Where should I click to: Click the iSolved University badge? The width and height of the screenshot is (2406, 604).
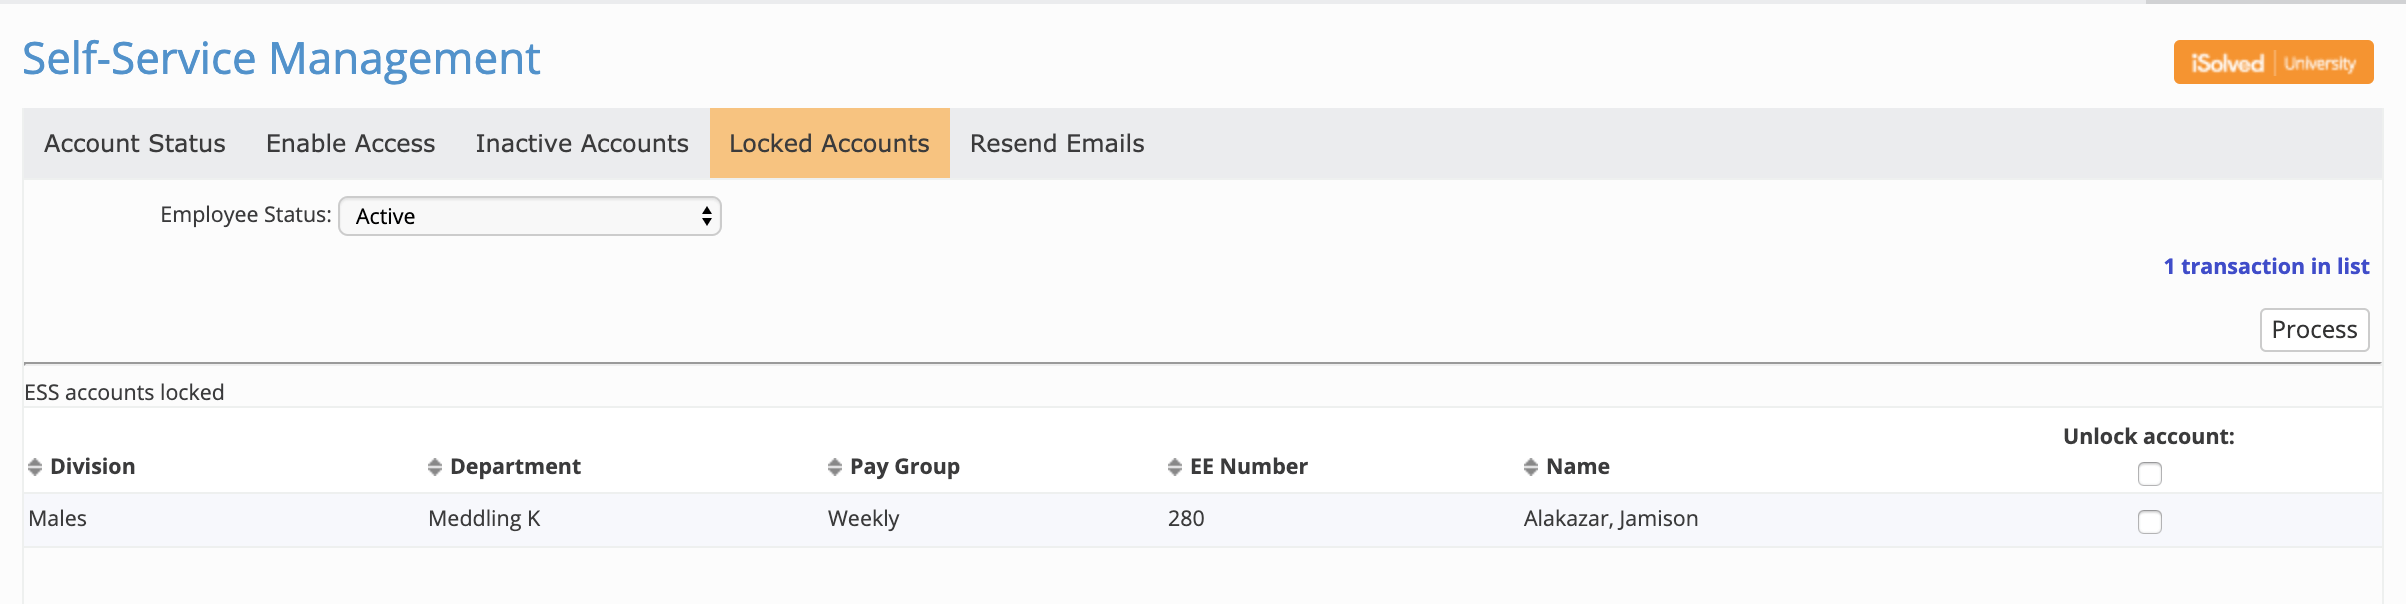2272,61
